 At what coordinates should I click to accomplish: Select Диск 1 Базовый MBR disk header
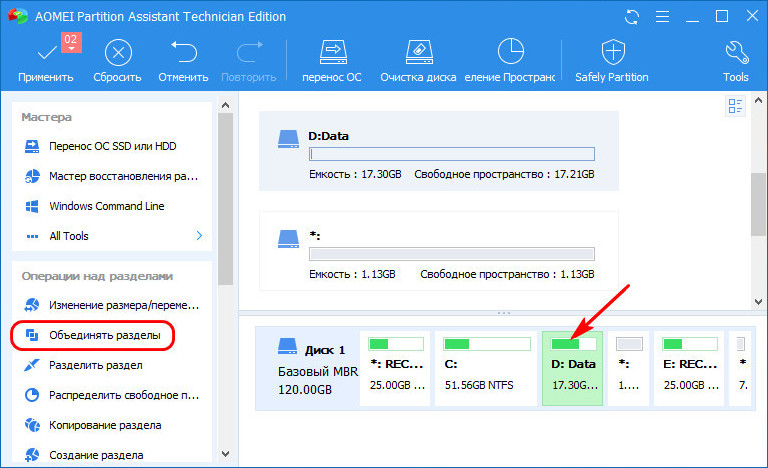point(309,369)
